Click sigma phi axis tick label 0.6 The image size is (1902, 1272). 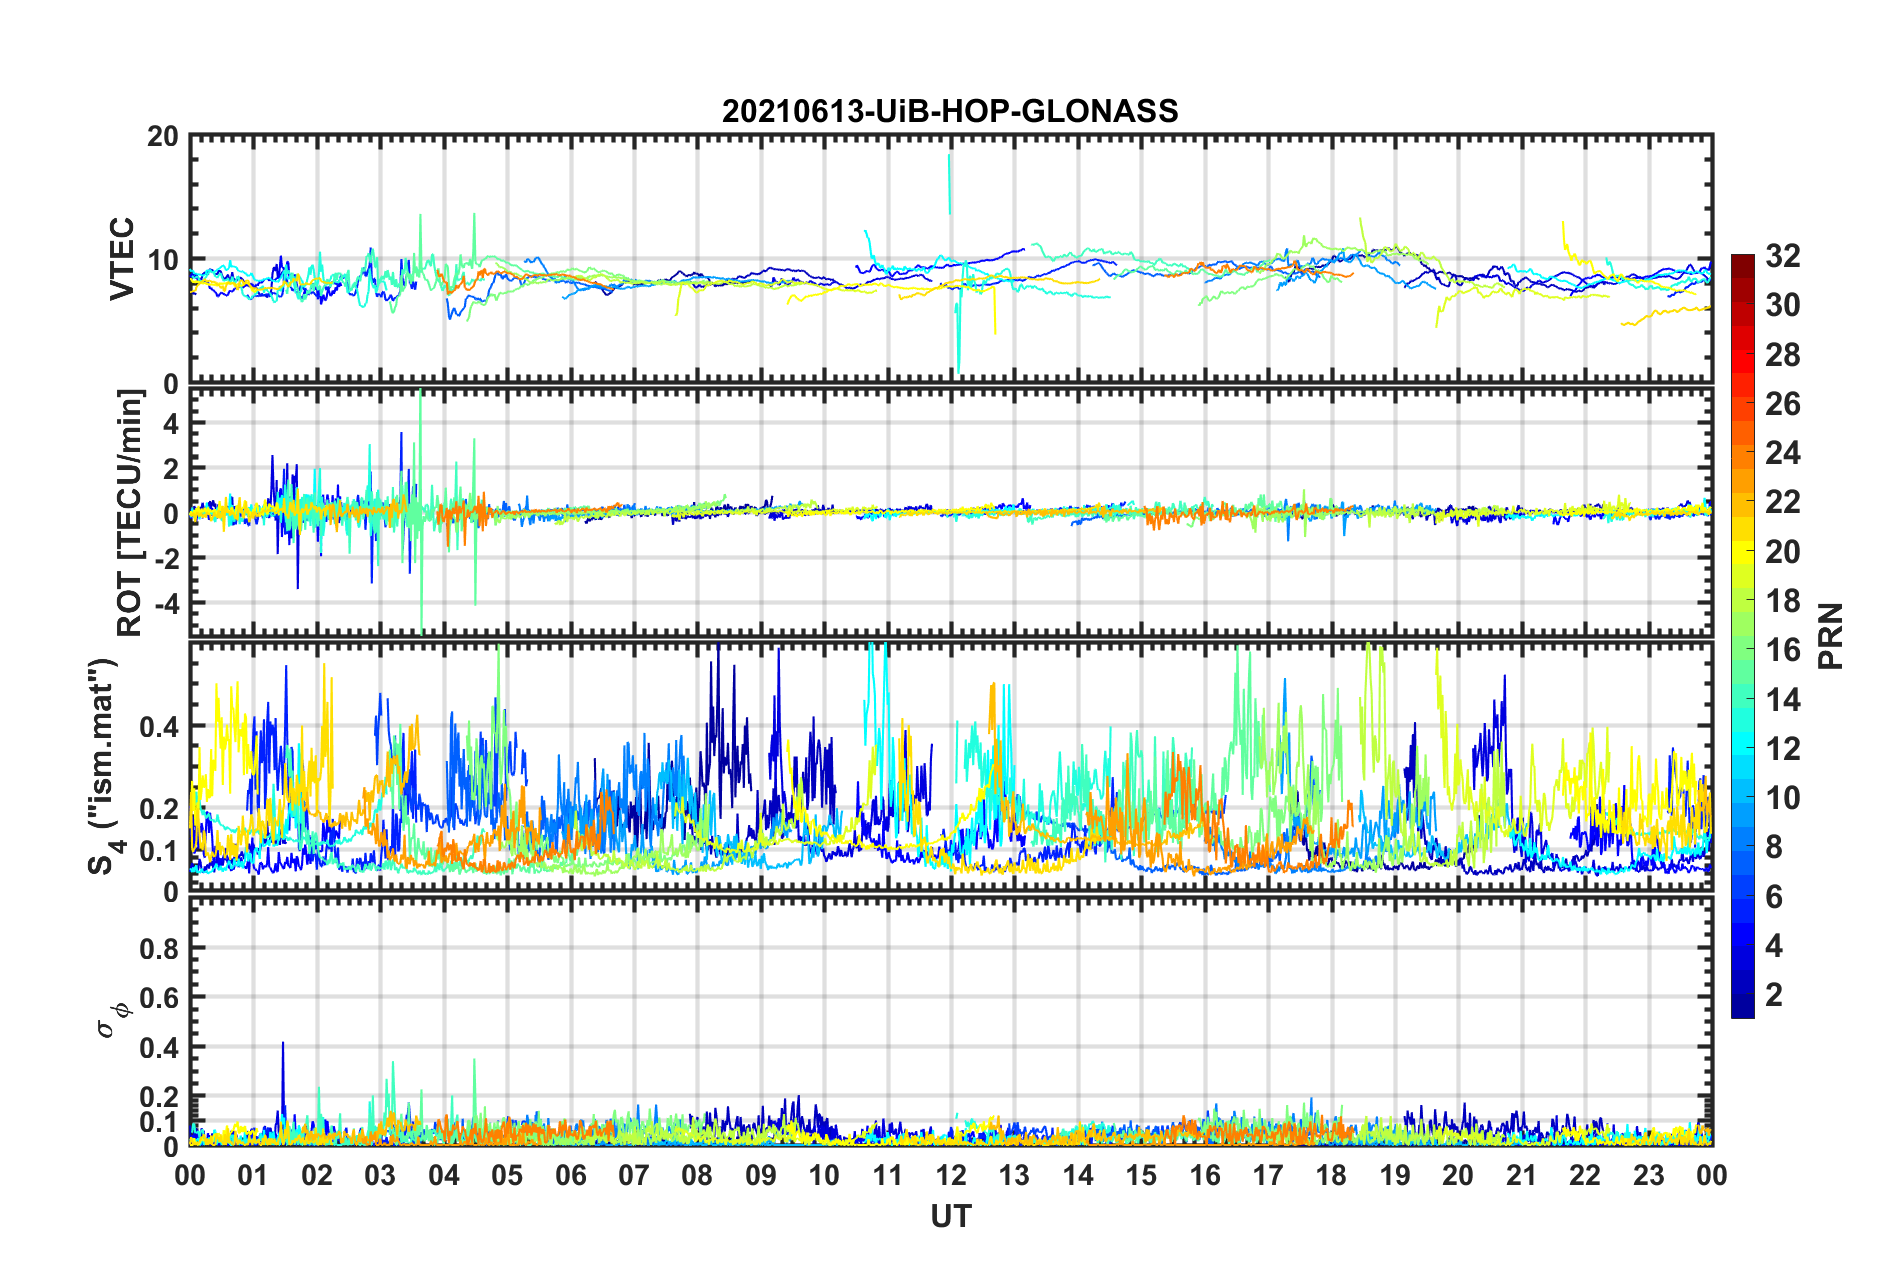click(x=159, y=998)
